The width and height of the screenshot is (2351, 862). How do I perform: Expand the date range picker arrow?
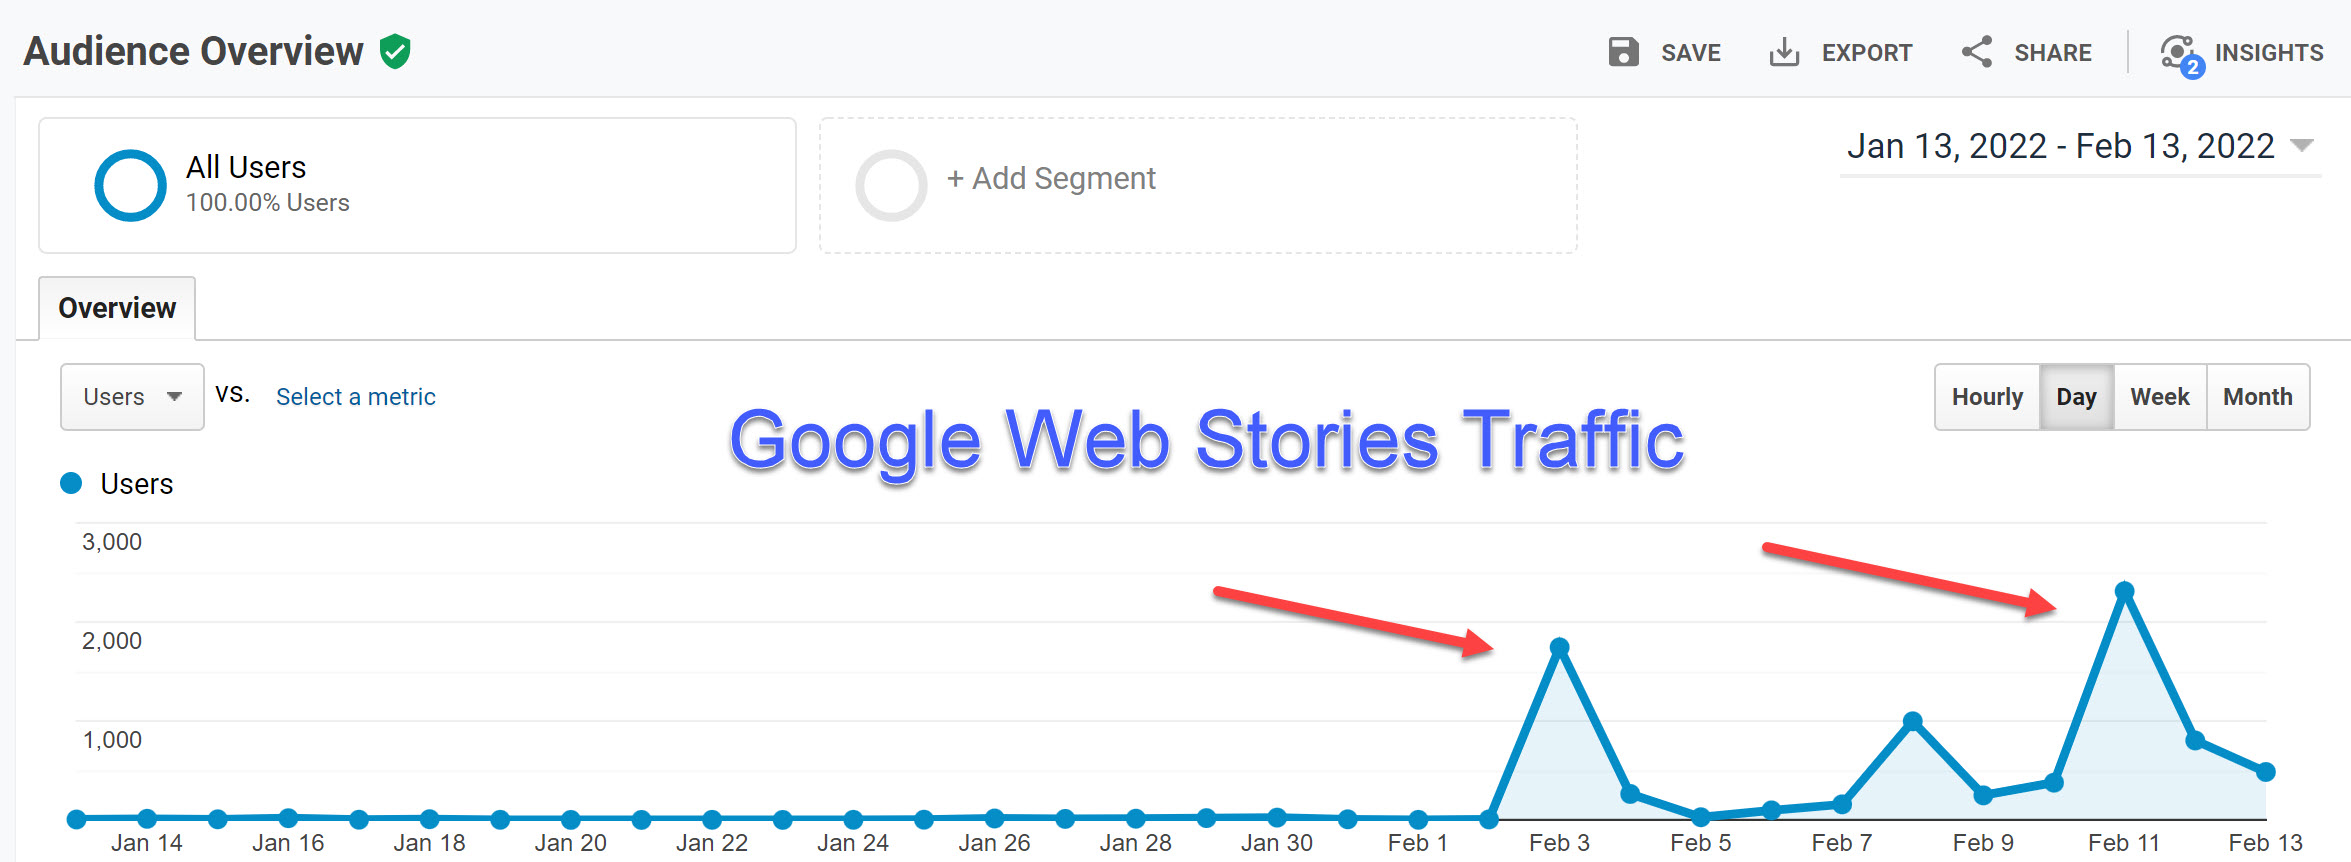(x=2302, y=146)
